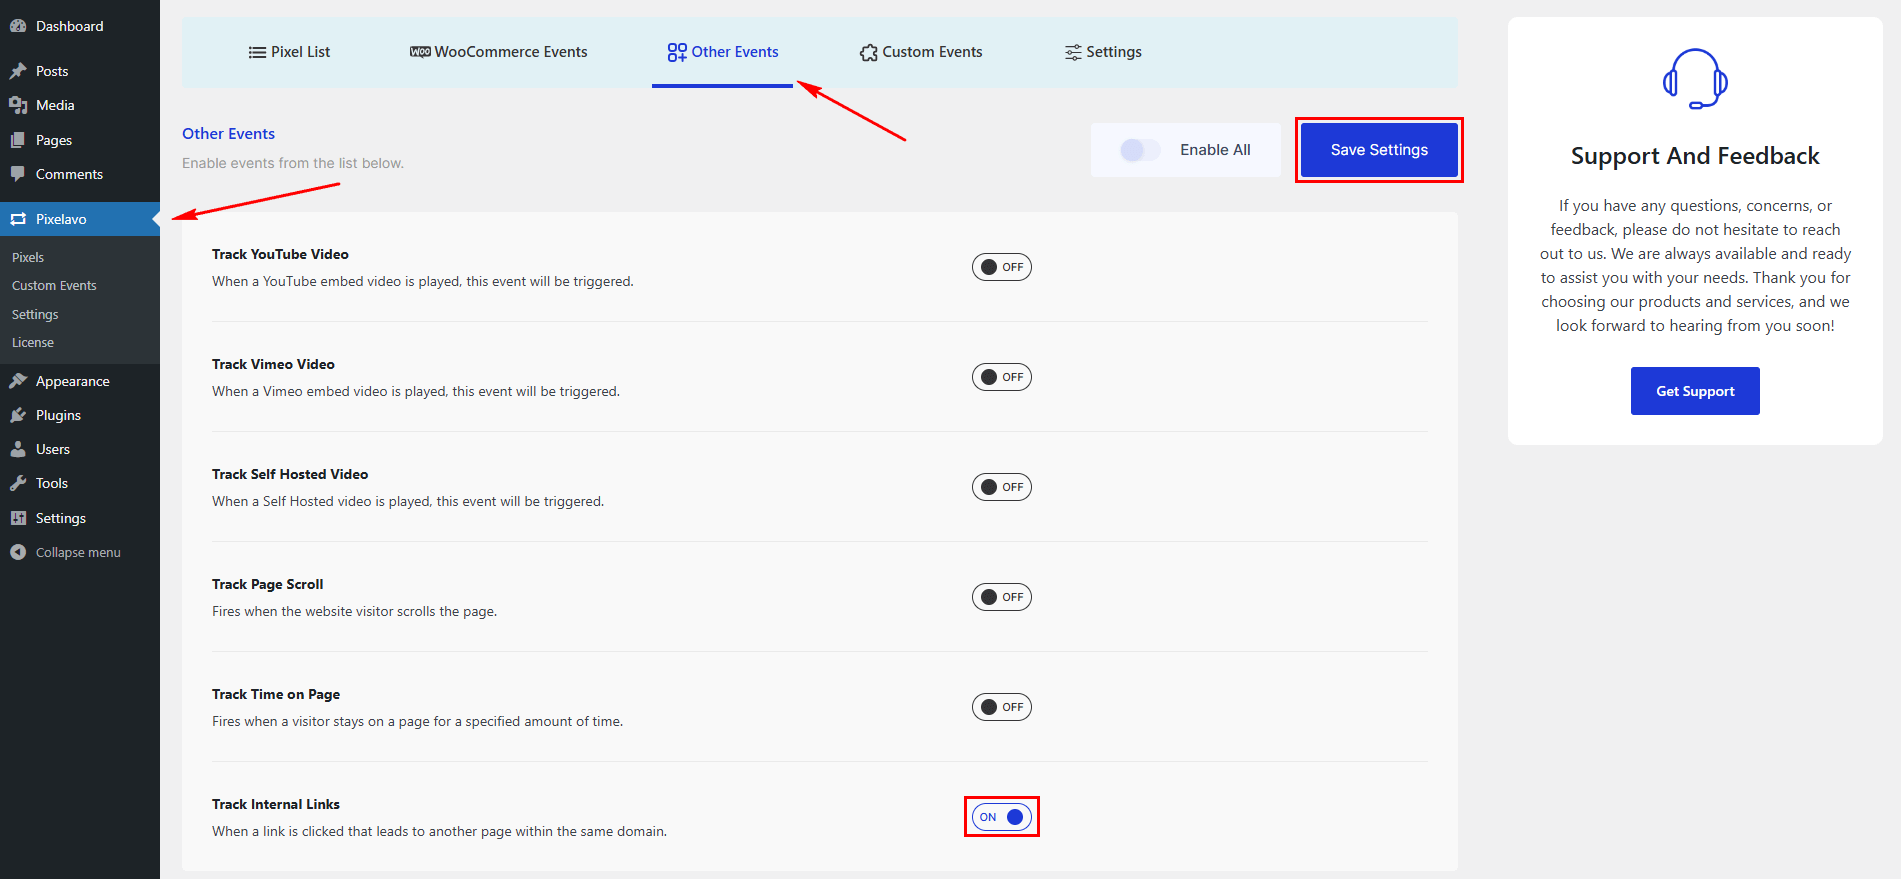
Task: Click the Appearance paintbrush icon
Action: 18,381
